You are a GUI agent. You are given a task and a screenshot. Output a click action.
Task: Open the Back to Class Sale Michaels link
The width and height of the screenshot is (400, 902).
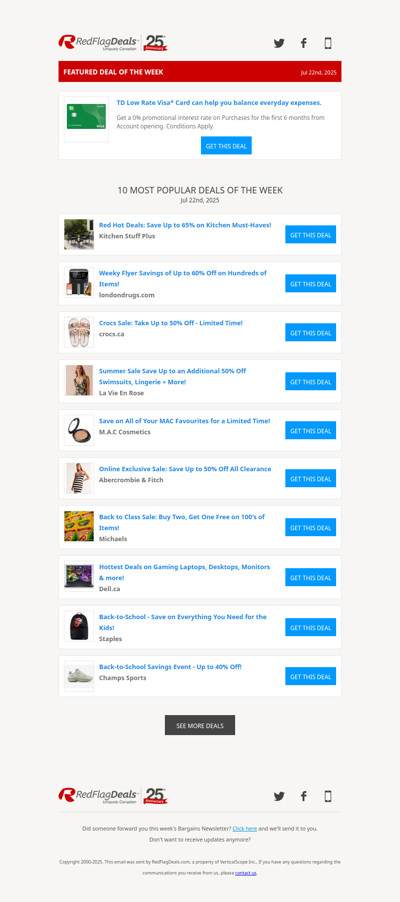click(x=182, y=522)
